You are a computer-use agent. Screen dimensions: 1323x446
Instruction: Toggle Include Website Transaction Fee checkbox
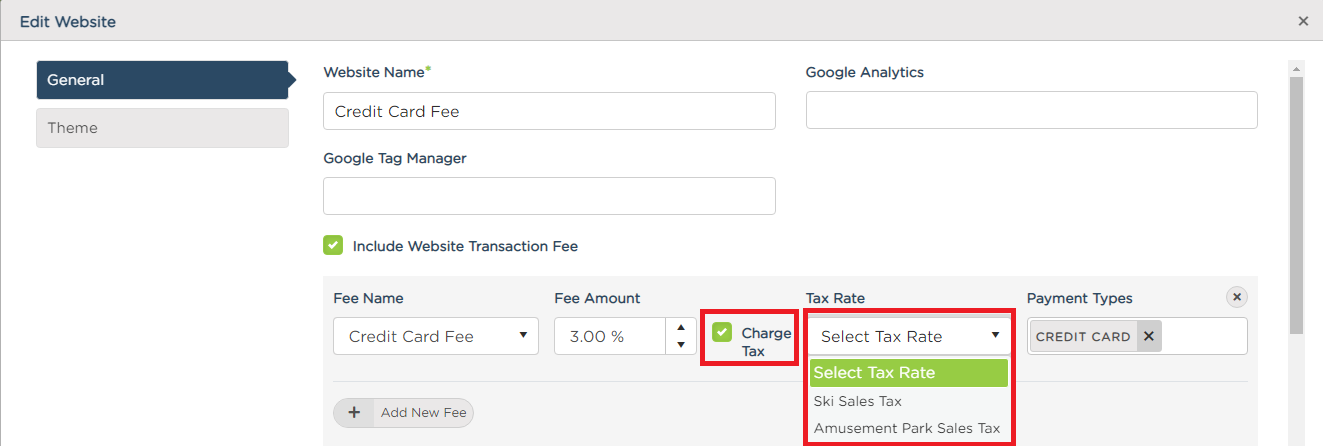pos(333,245)
